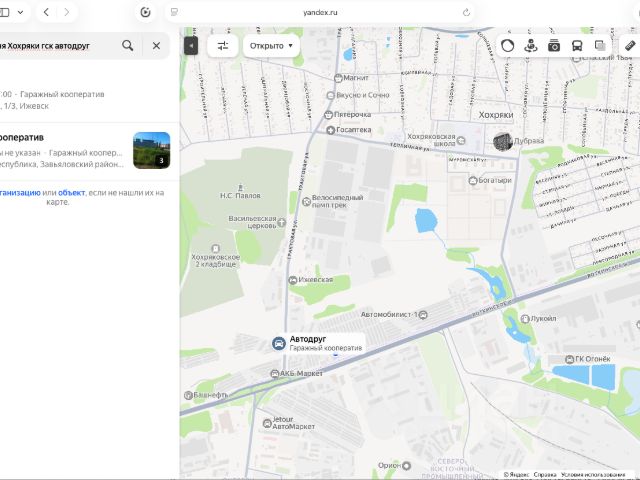Viewport: 640px width, 480px height.
Task: Click the Н.С. Павлов monument marker
Action: click(240, 188)
